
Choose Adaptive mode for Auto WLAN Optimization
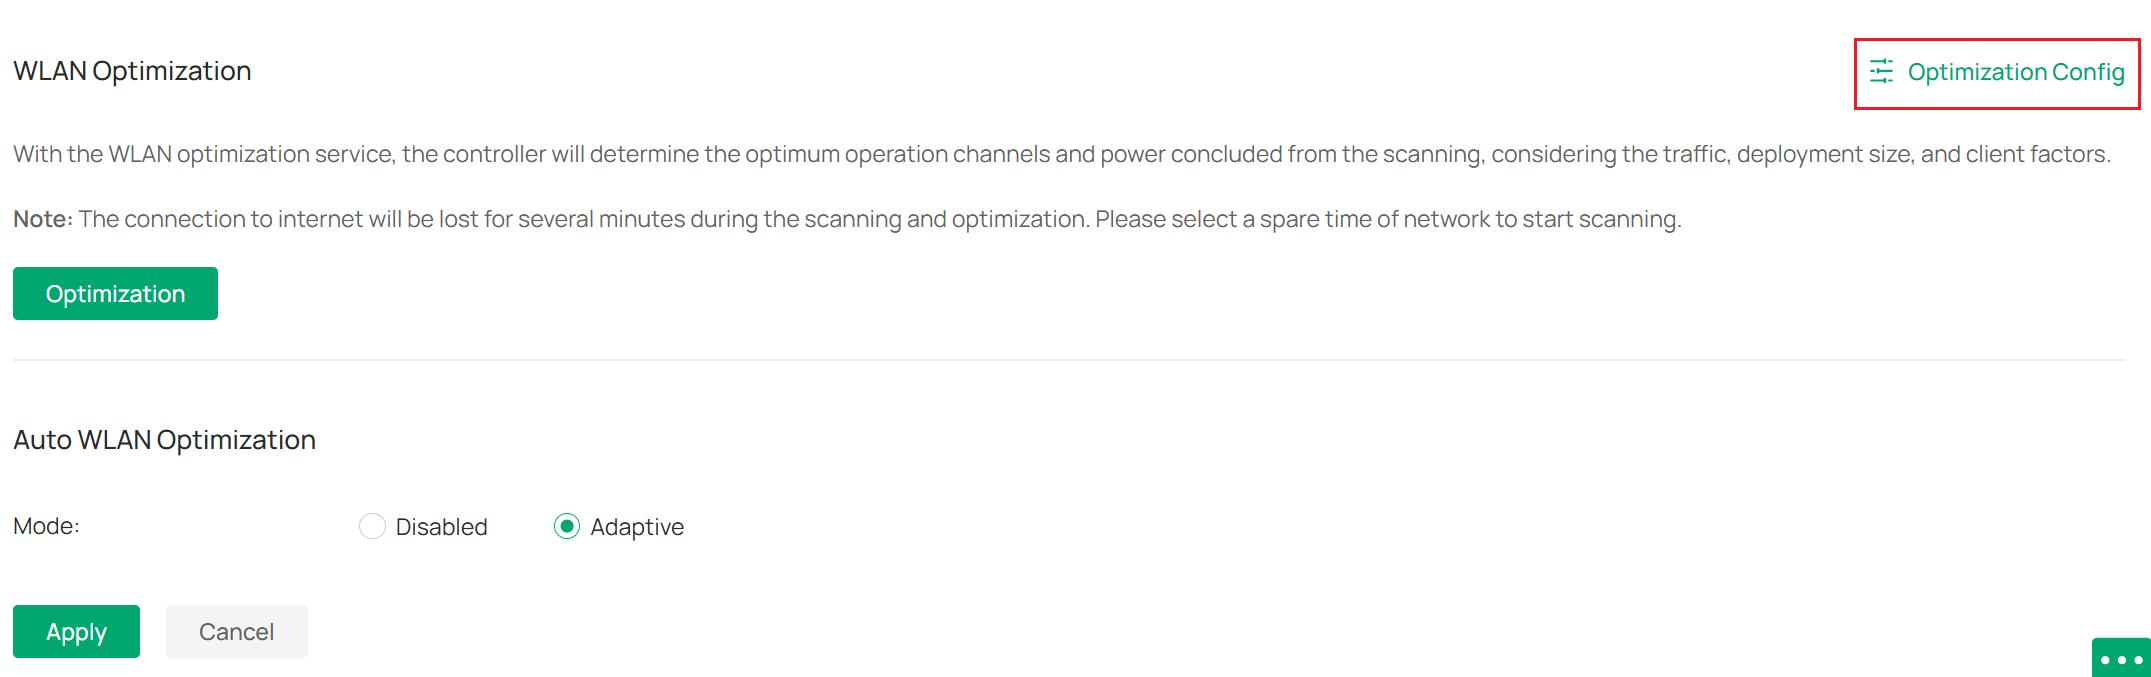tap(567, 526)
